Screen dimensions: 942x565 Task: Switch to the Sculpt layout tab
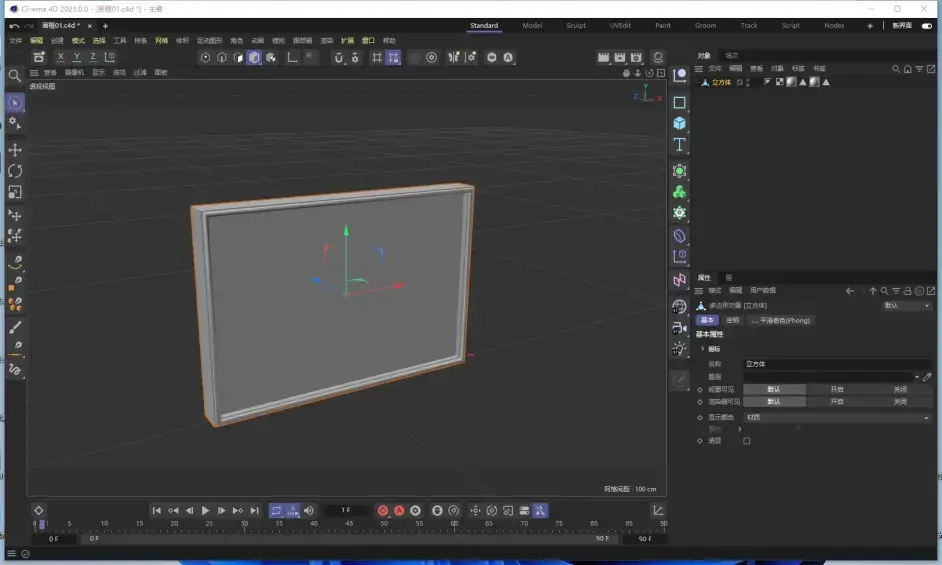[576, 25]
